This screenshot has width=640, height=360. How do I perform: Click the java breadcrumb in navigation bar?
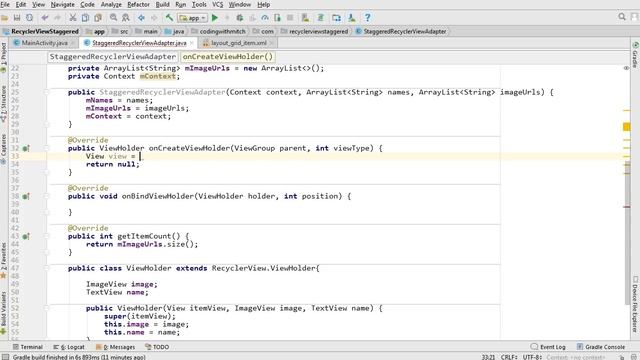[x=174, y=31]
